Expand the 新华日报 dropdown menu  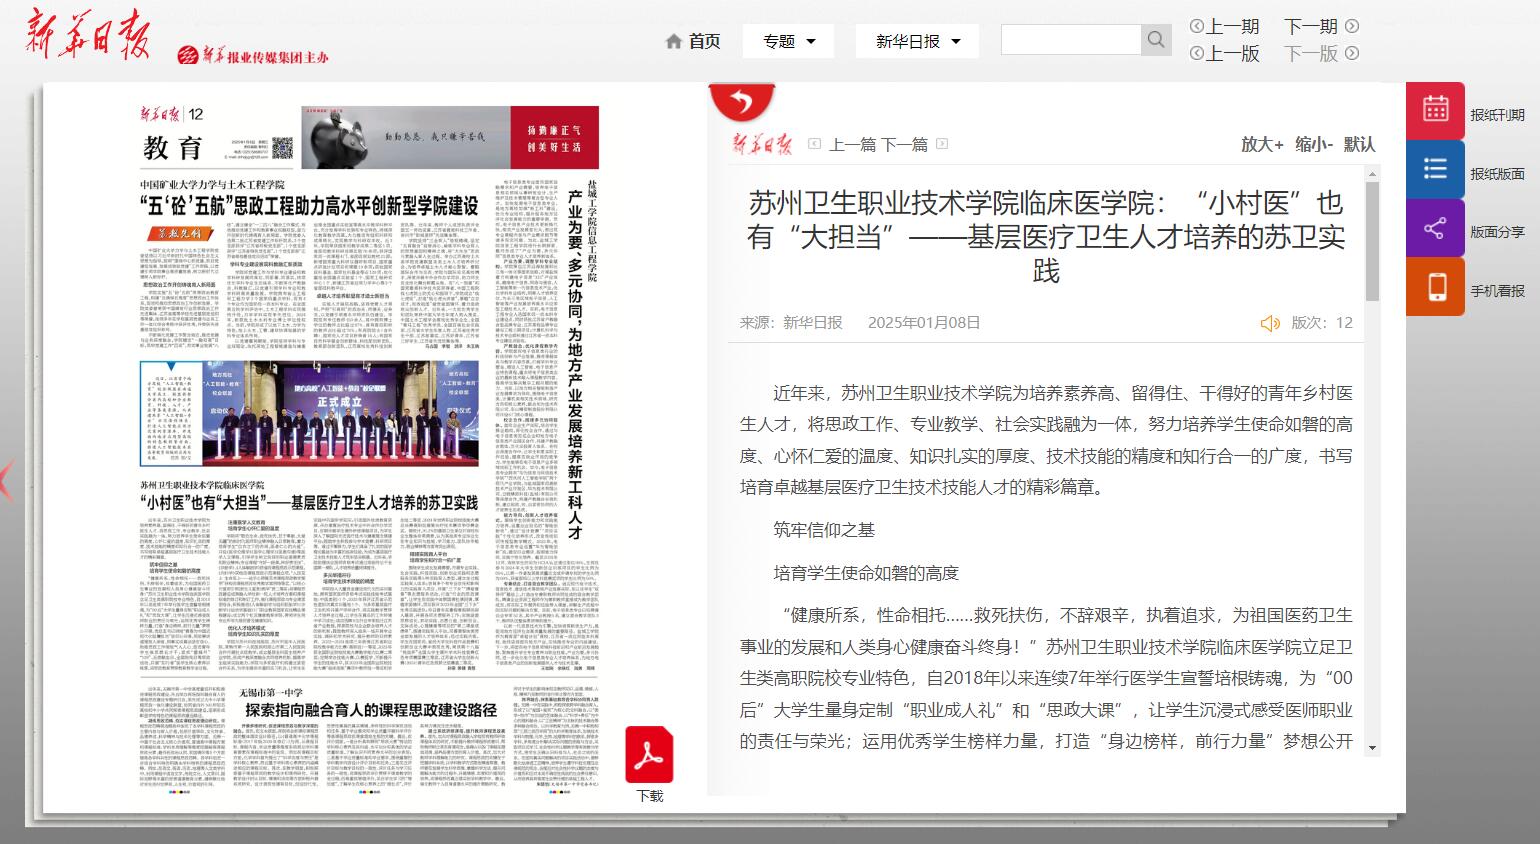[x=917, y=41]
